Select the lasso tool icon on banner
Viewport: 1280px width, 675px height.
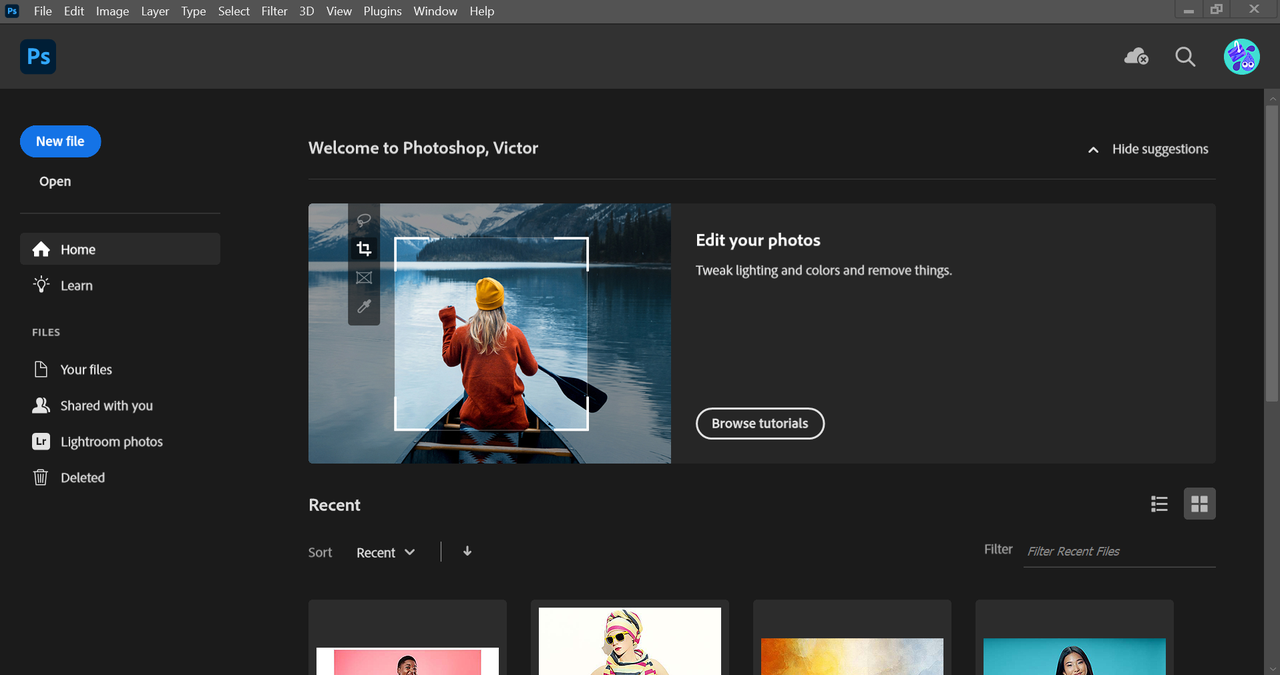(x=364, y=221)
